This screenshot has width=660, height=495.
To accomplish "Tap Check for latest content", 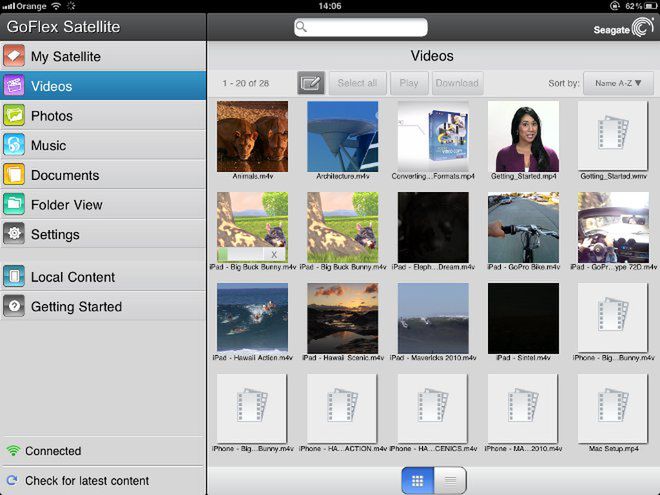I will point(87,481).
